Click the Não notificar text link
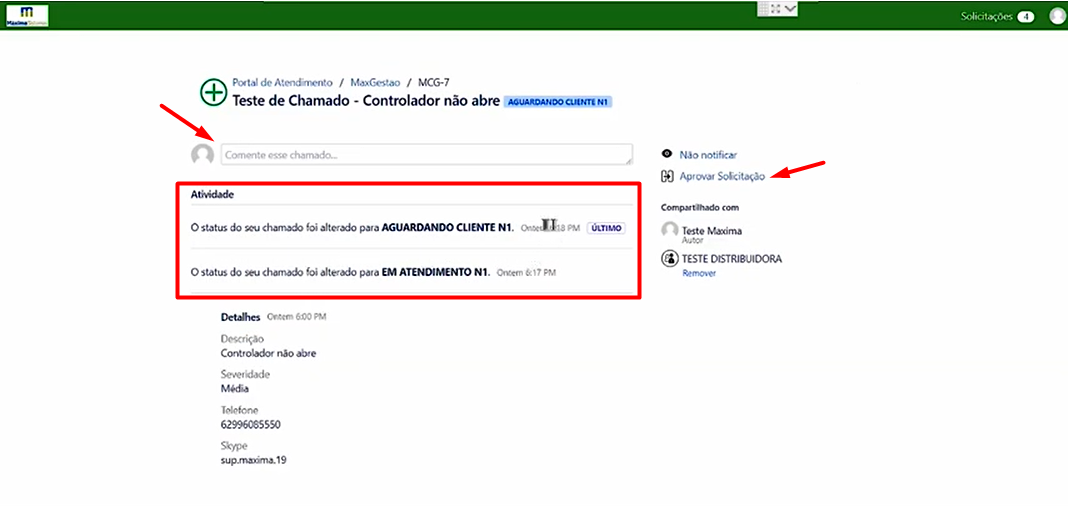 (x=708, y=155)
